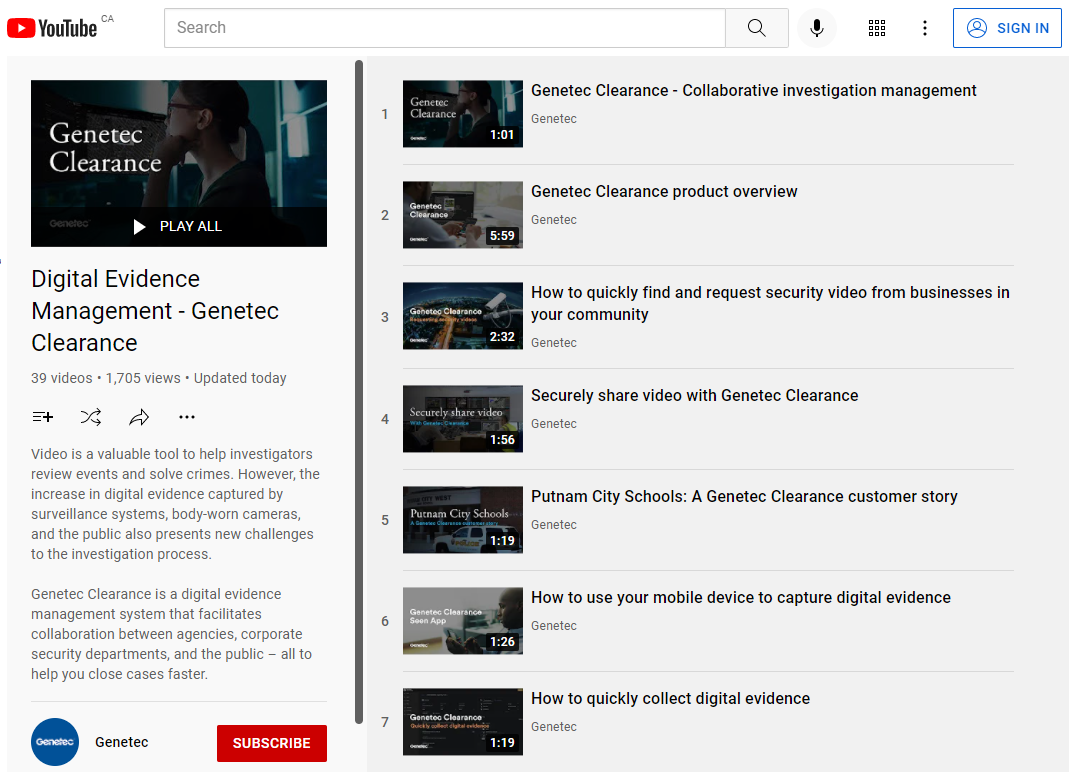Shuffle the playlist
The image size is (1069, 772).
point(91,417)
